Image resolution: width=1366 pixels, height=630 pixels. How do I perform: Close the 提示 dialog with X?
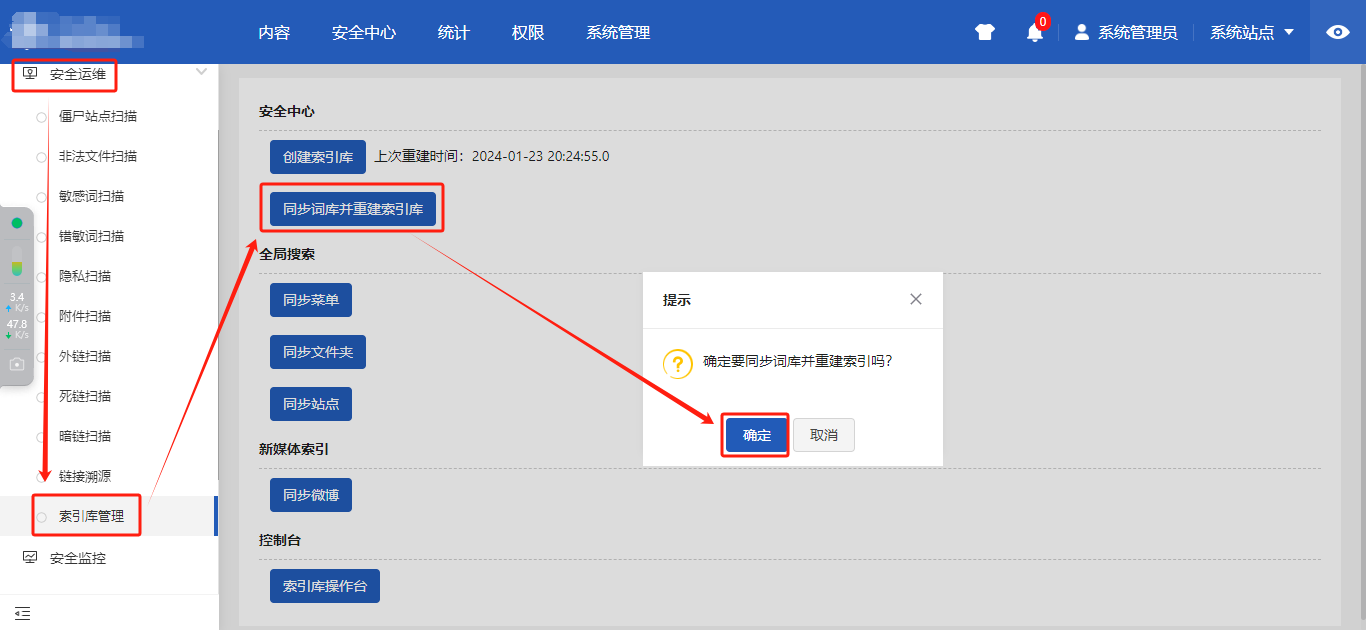click(915, 299)
